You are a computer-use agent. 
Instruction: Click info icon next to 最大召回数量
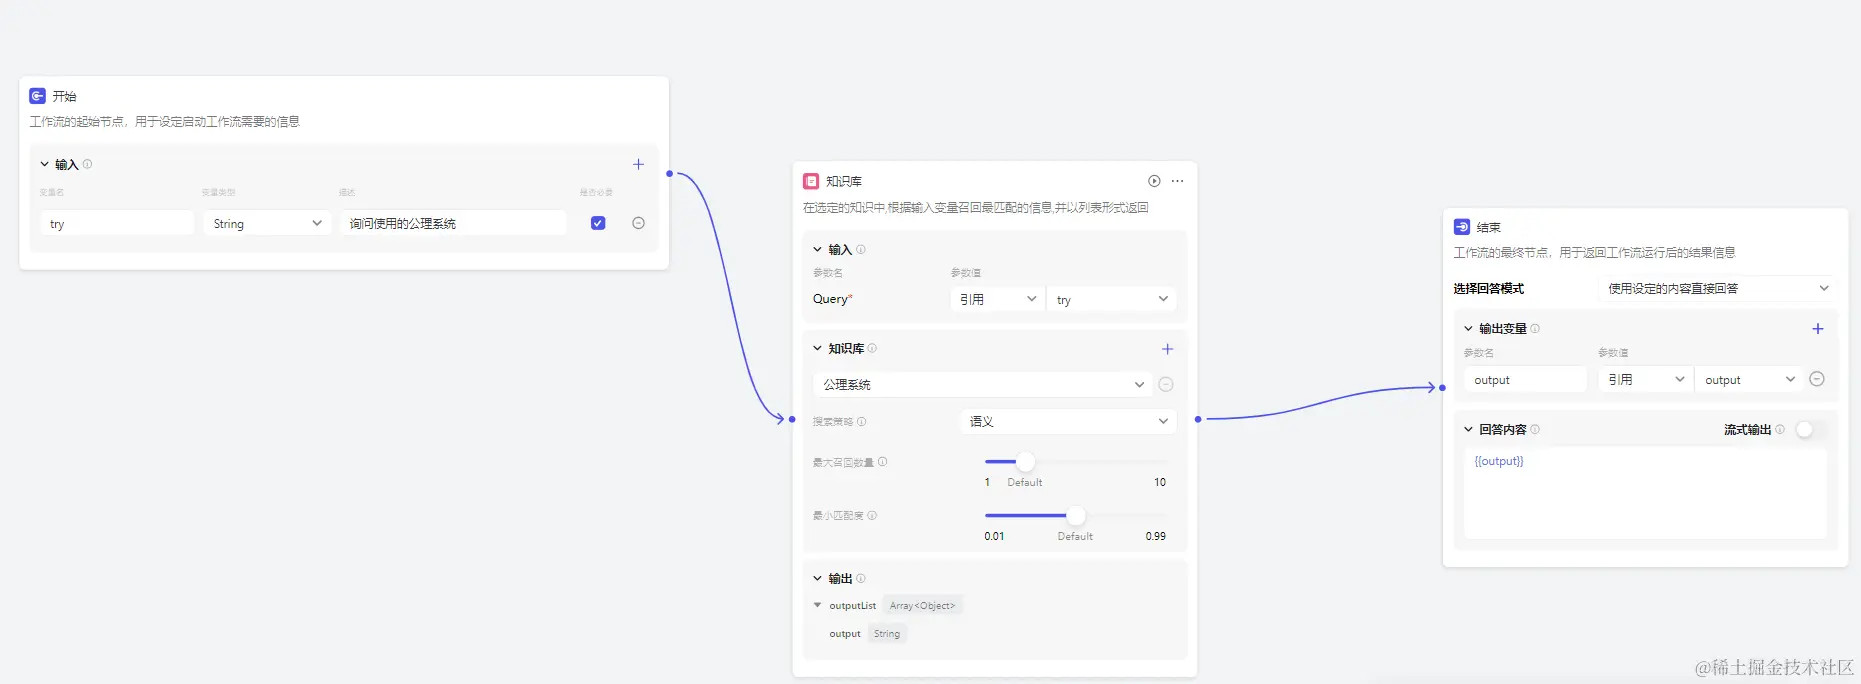[x=882, y=462]
